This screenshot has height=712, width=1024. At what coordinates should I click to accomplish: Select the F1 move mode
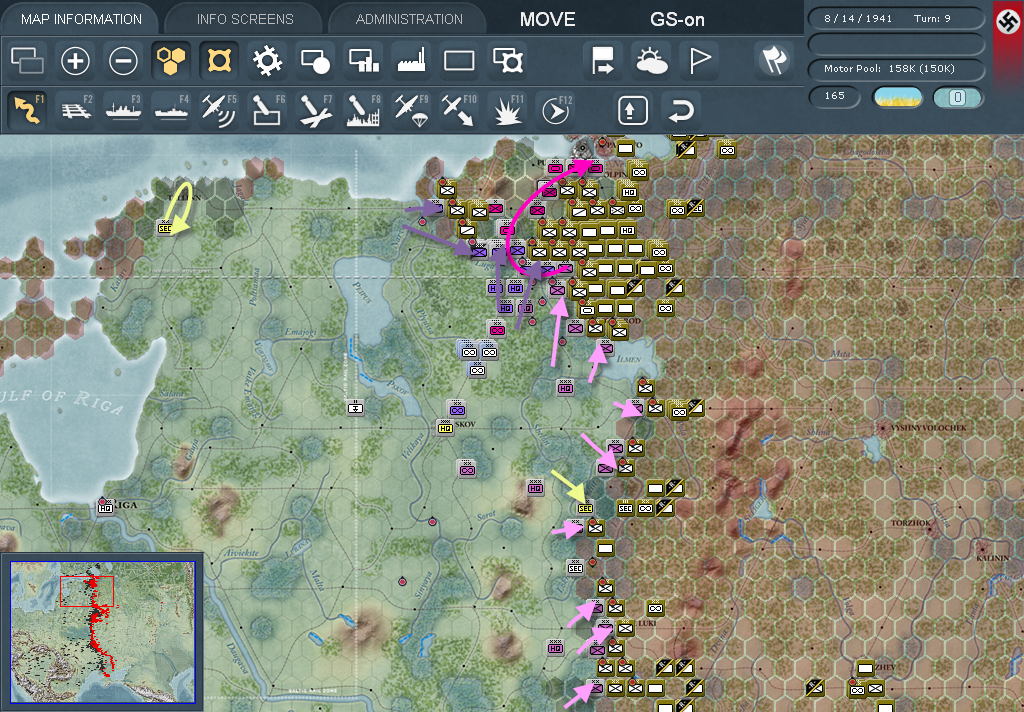coord(27,110)
